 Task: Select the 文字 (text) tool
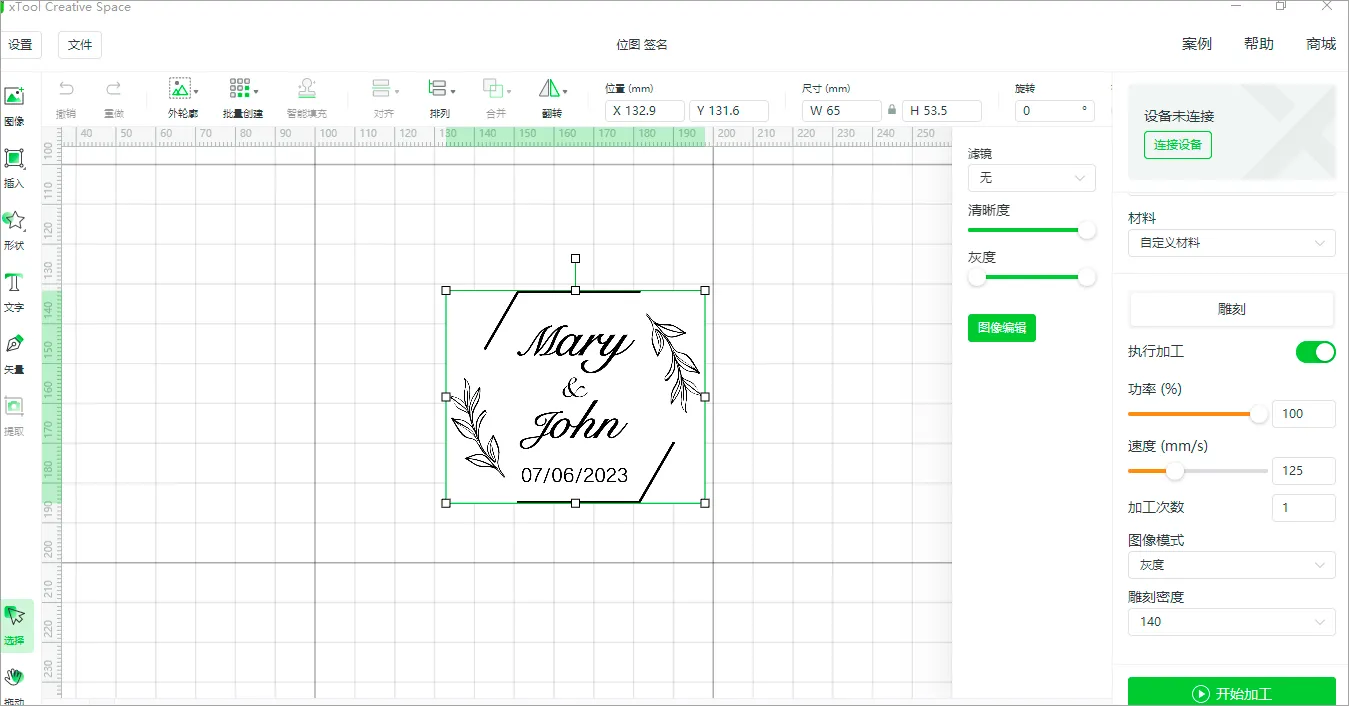14,291
